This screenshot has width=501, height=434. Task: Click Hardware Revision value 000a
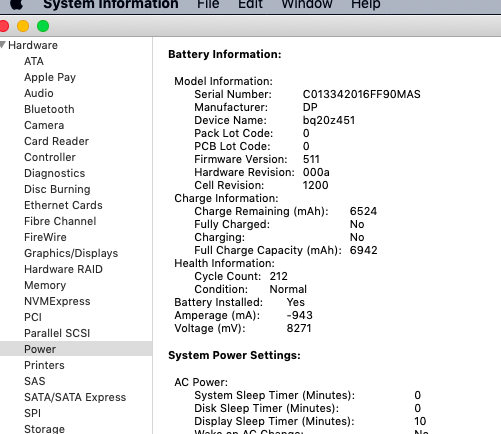tap(316, 172)
